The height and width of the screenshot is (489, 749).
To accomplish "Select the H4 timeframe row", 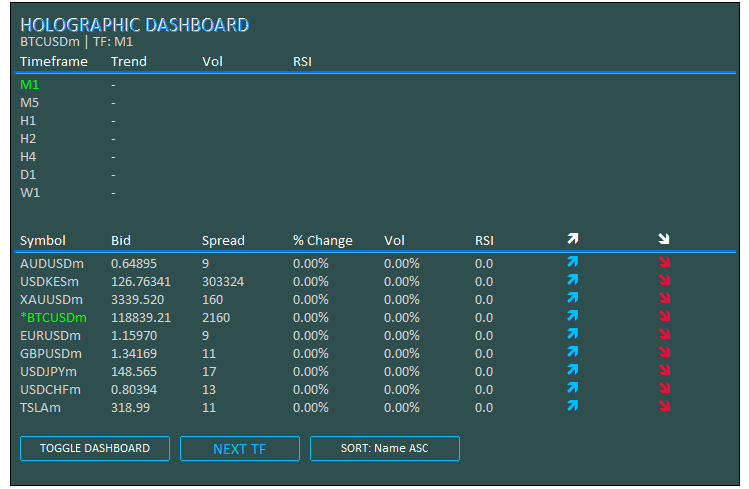I will pyautogui.click(x=28, y=157).
